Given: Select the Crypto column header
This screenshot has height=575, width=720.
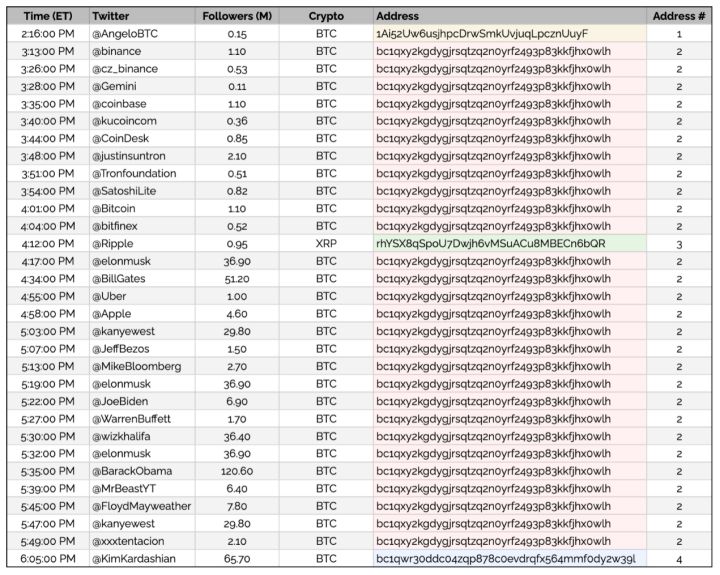Looking at the screenshot, I should [x=326, y=17].
